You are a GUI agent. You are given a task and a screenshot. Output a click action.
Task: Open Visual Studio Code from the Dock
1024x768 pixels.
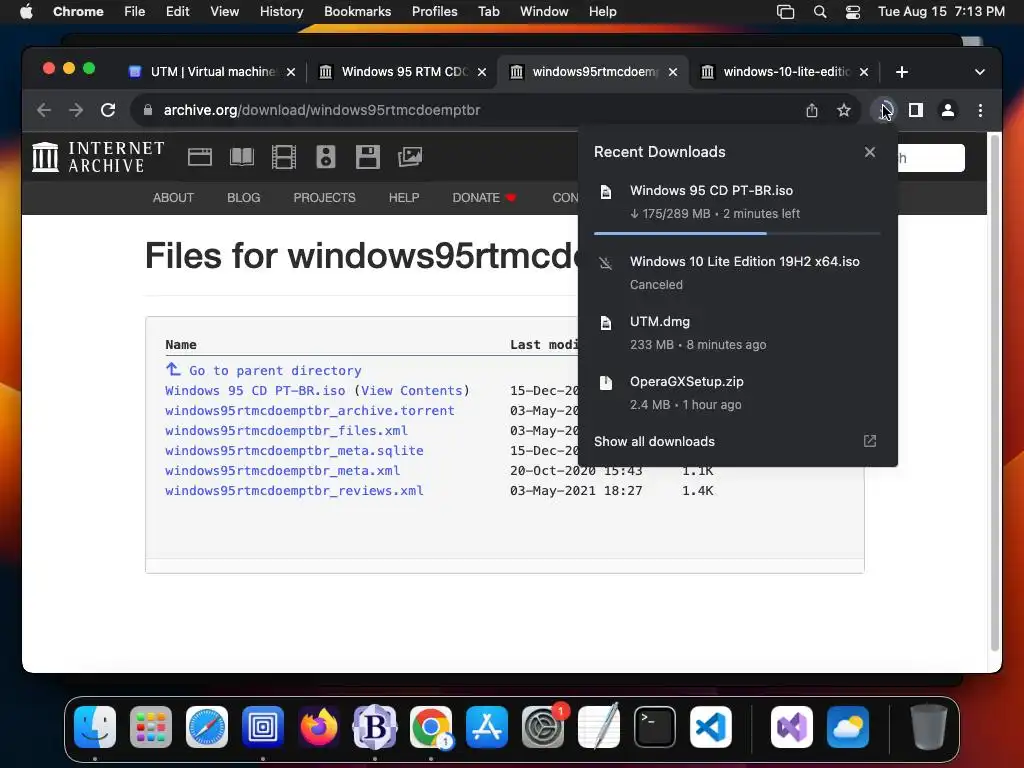pyautogui.click(x=711, y=727)
